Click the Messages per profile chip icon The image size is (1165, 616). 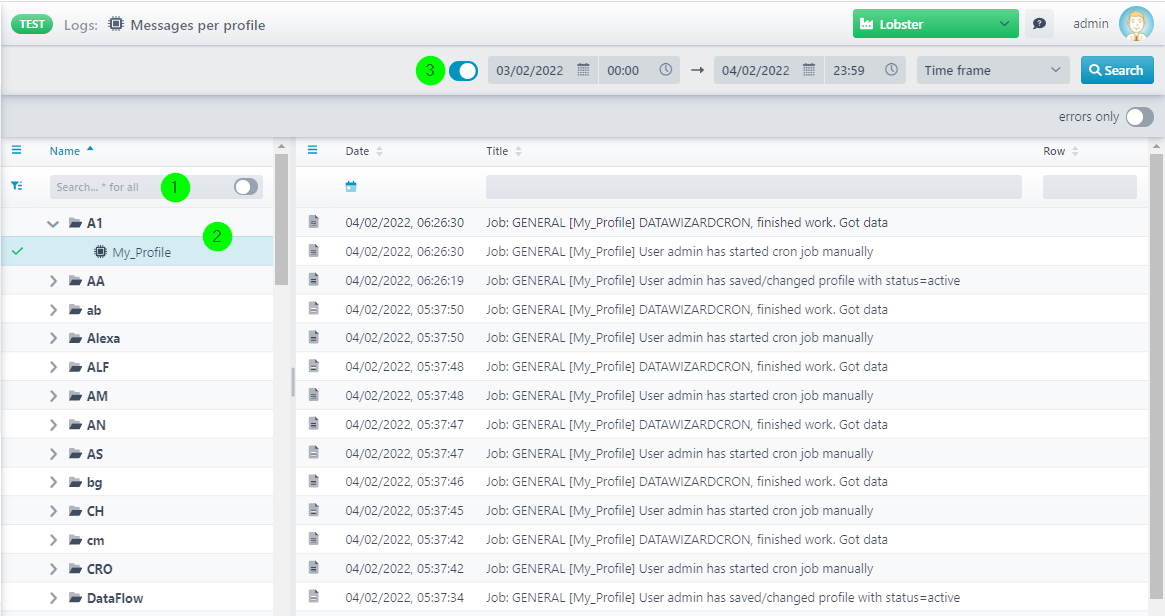(116, 24)
